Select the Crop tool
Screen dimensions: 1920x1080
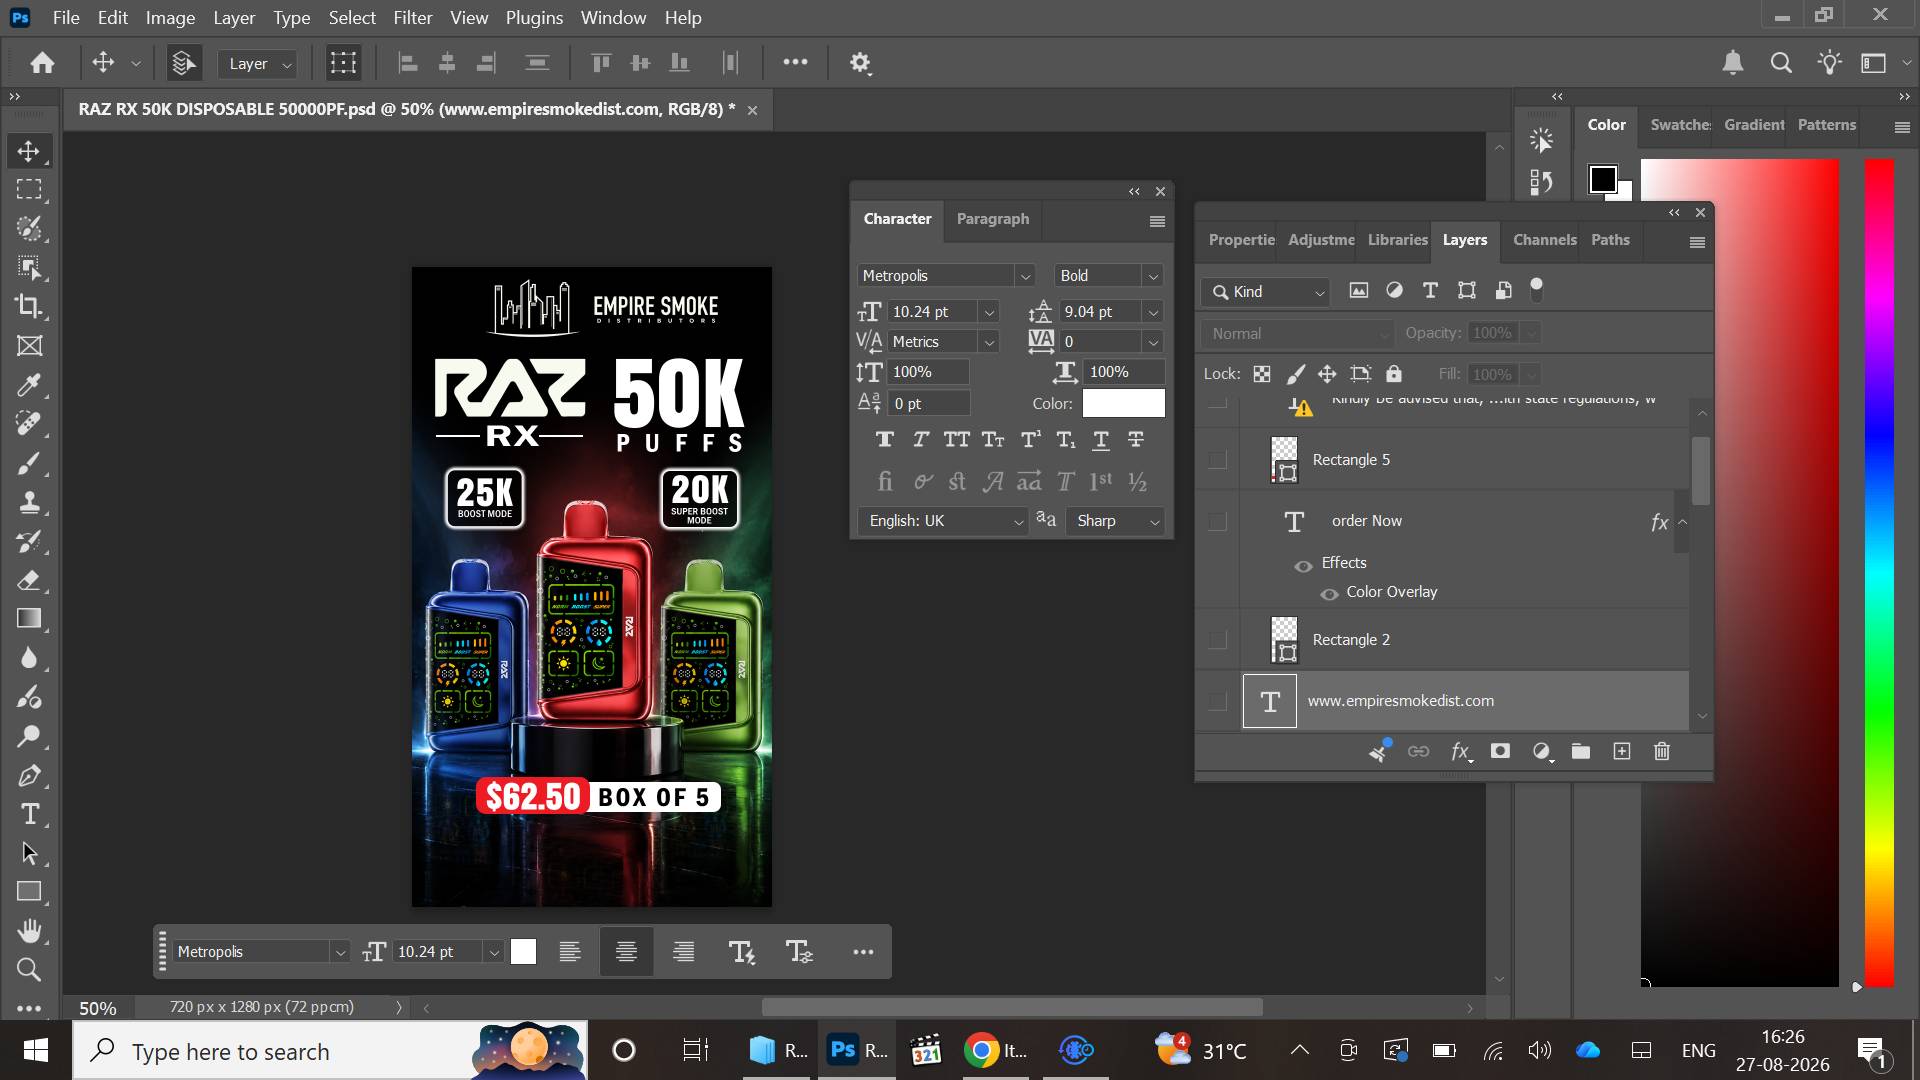(29, 306)
